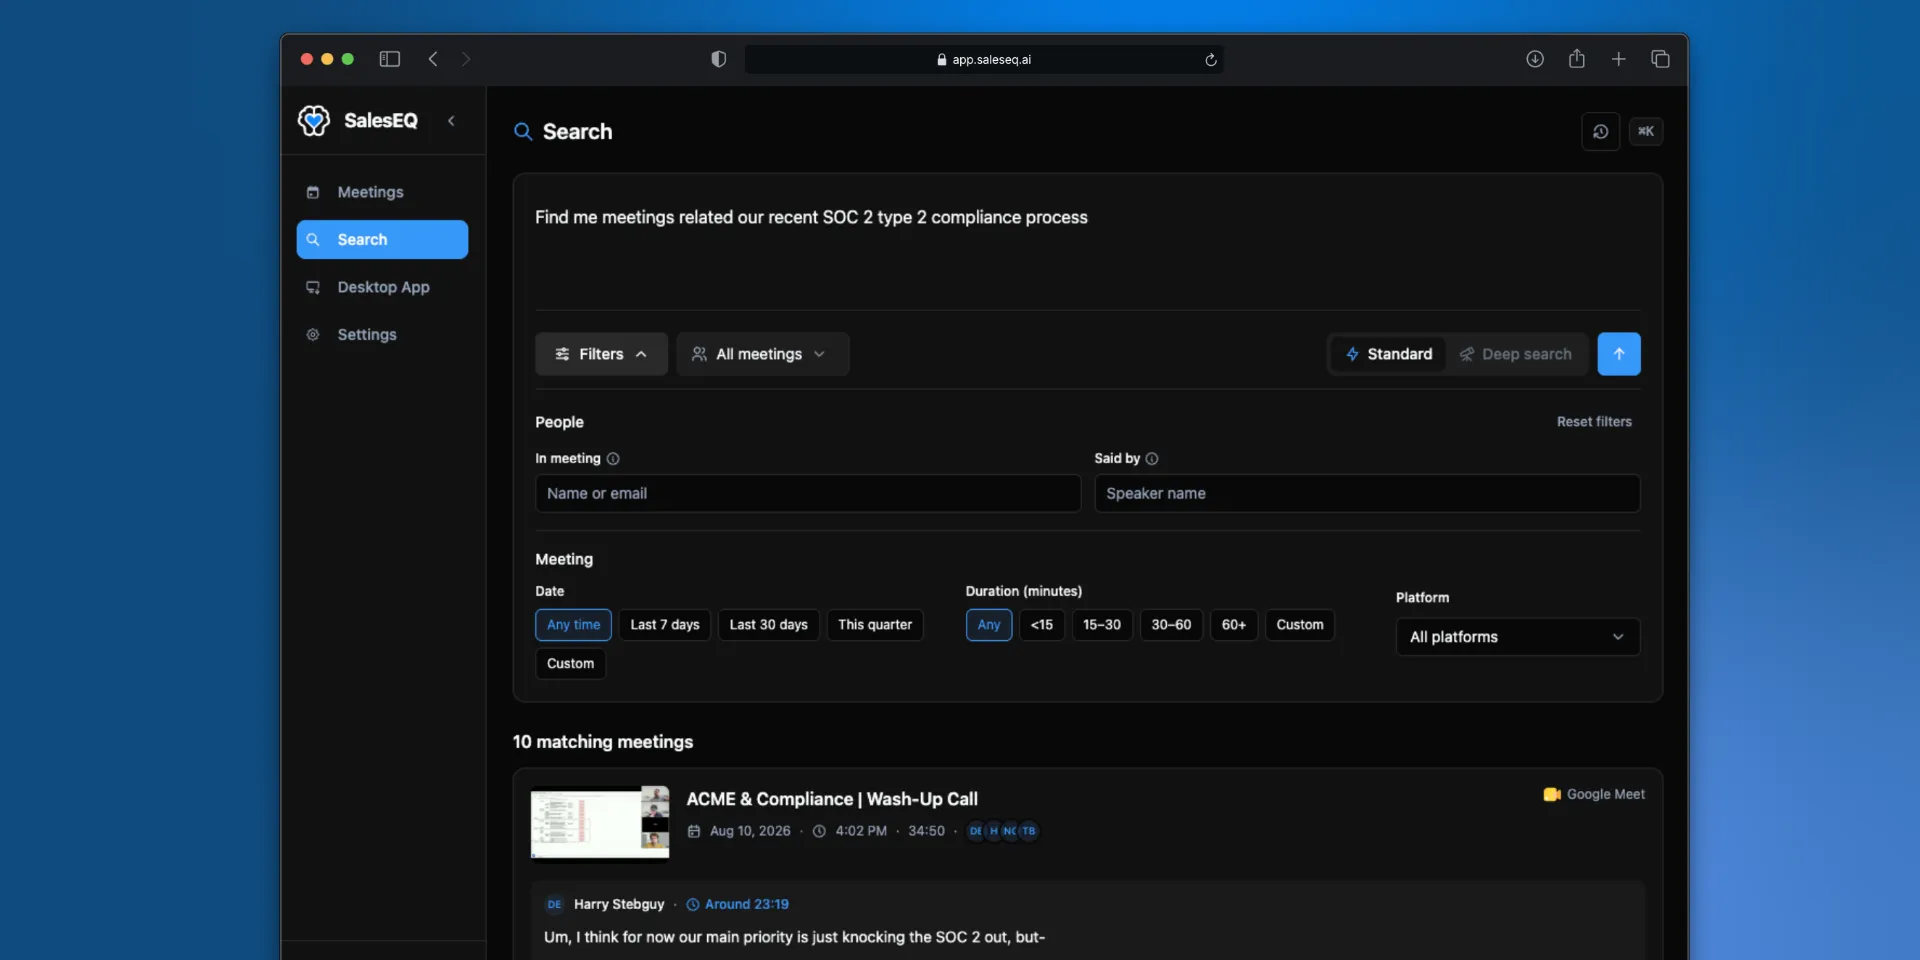Click the Google Meet platform badge

[x=1594, y=795]
